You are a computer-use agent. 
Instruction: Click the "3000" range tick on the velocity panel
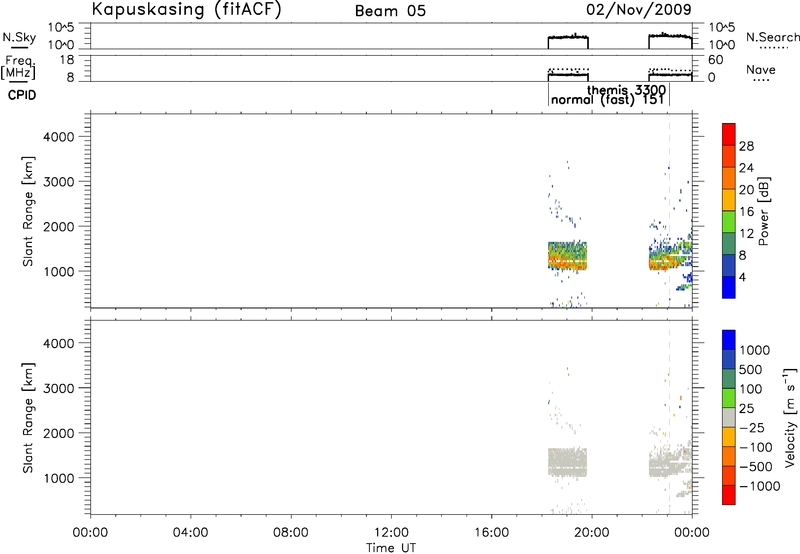[59, 388]
